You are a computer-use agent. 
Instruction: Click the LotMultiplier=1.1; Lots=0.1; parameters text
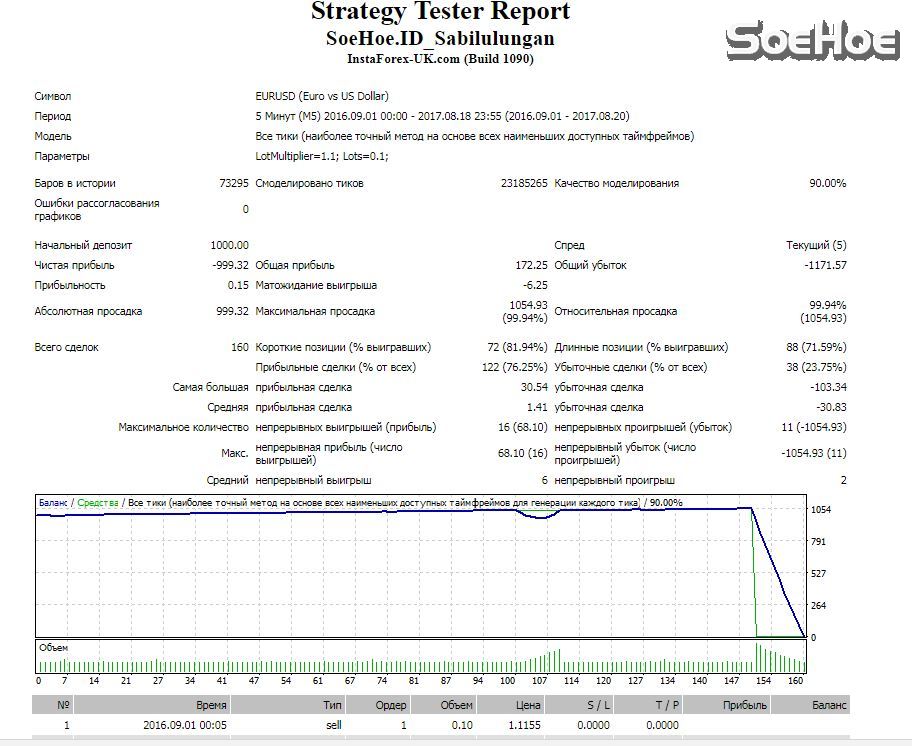pos(322,157)
